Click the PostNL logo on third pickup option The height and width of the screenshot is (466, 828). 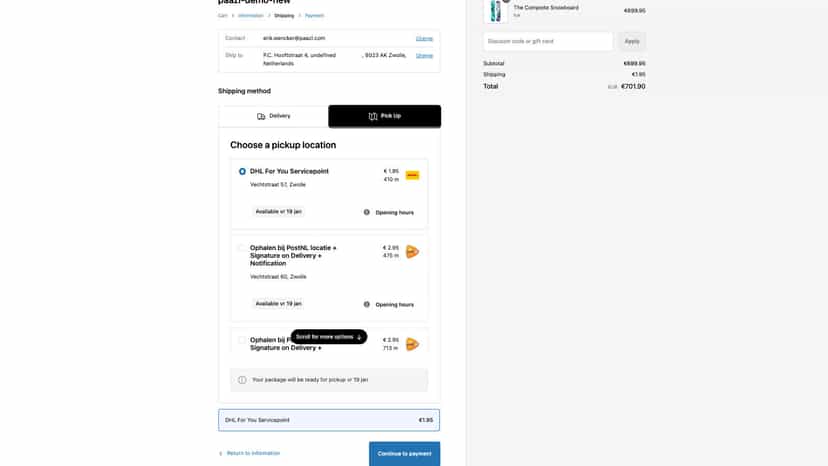tap(412, 344)
